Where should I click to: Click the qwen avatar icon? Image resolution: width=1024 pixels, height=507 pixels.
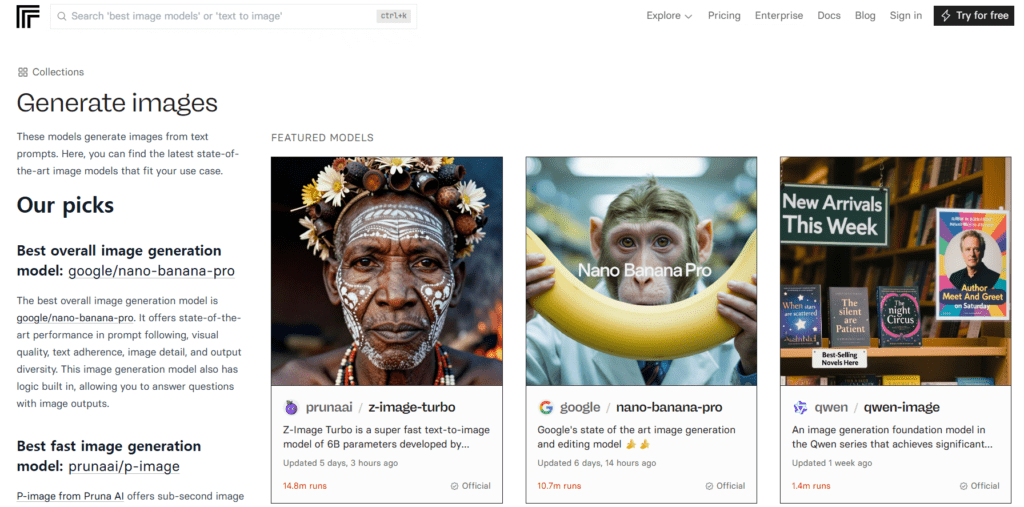[800, 407]
